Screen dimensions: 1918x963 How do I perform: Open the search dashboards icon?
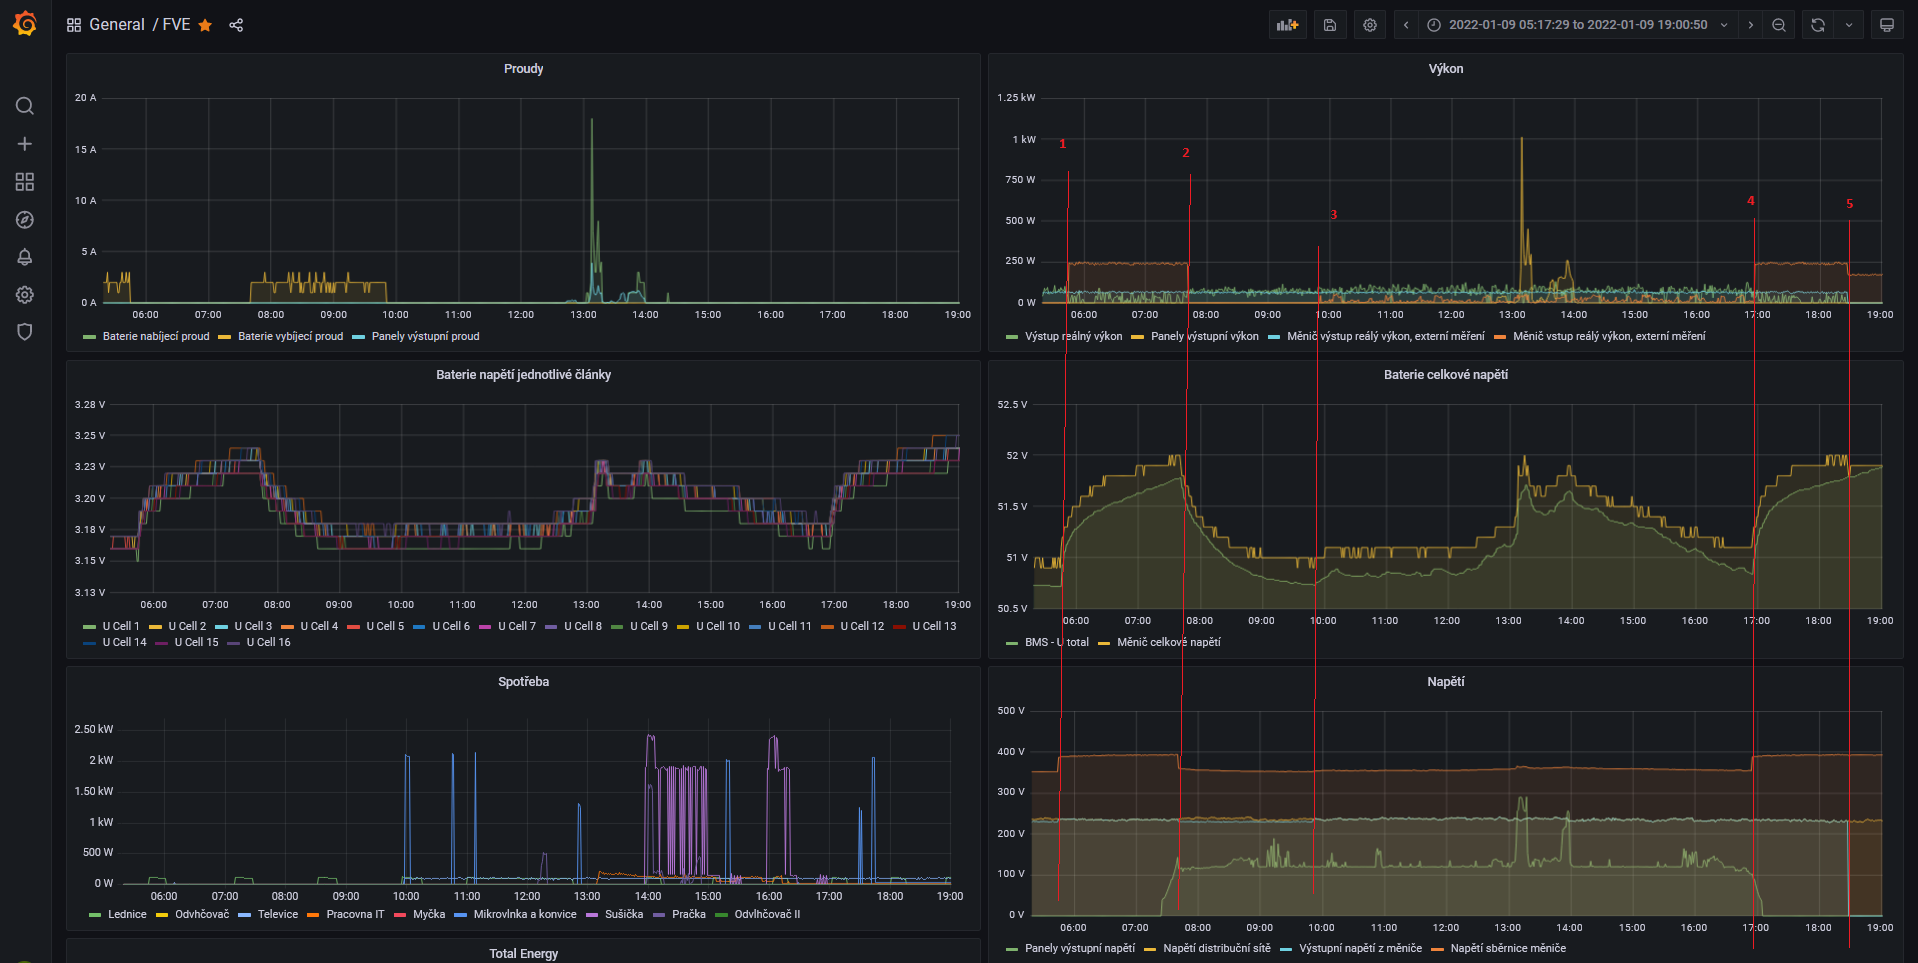pos(25,106)
